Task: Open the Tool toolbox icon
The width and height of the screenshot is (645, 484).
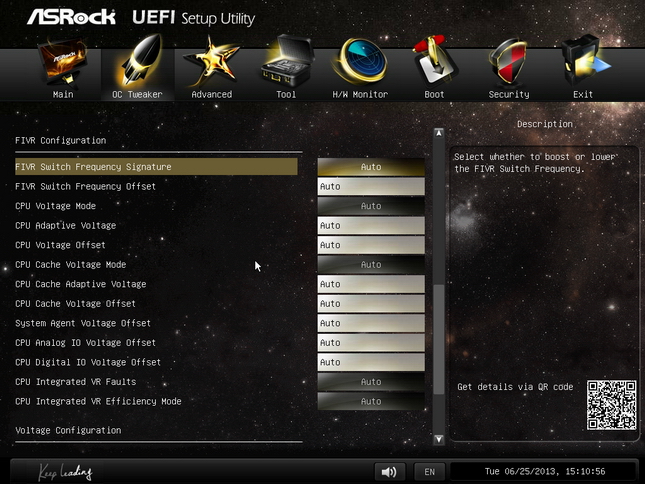Action: pyautogui.click(x=288, y=61)
